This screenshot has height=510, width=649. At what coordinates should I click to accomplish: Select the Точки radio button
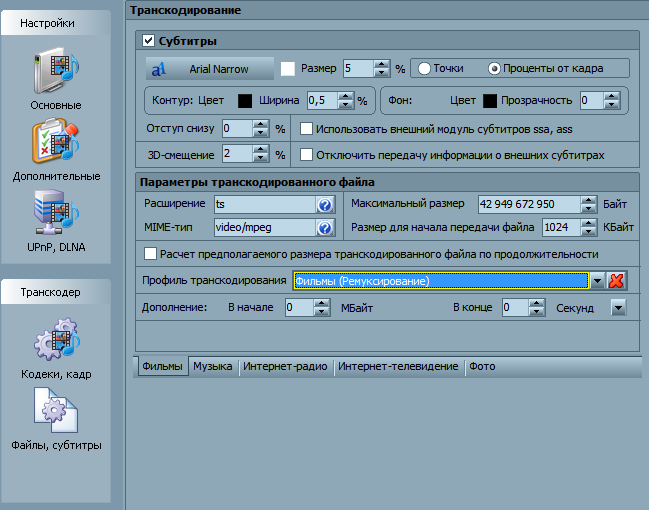point(425,69)
